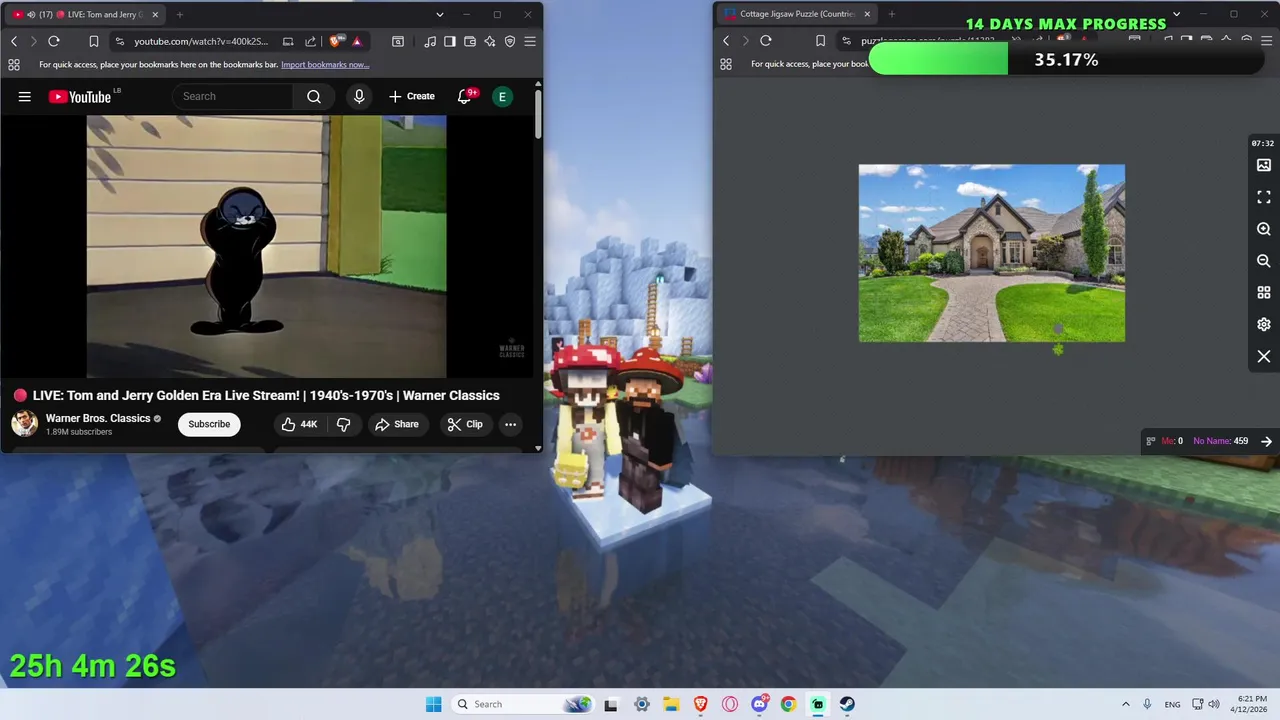Open the ENG language switcher
1280x720 pixels.
pos(1172,704)
